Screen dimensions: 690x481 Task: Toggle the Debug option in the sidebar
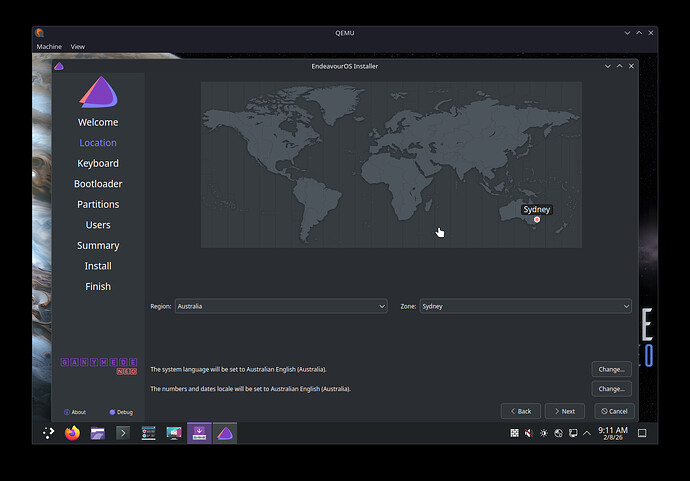coord(121,411)
